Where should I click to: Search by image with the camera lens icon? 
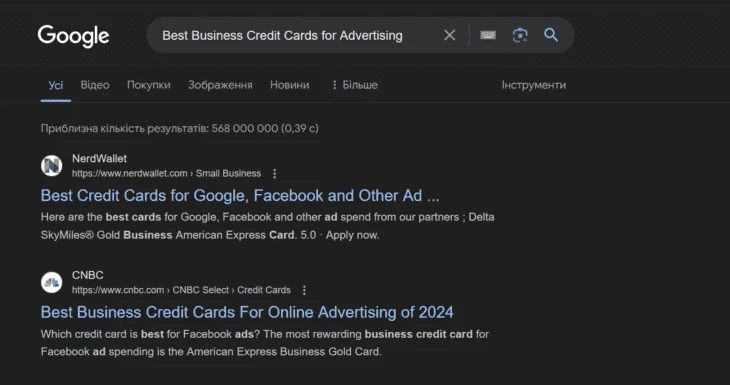tap(520, 35)
